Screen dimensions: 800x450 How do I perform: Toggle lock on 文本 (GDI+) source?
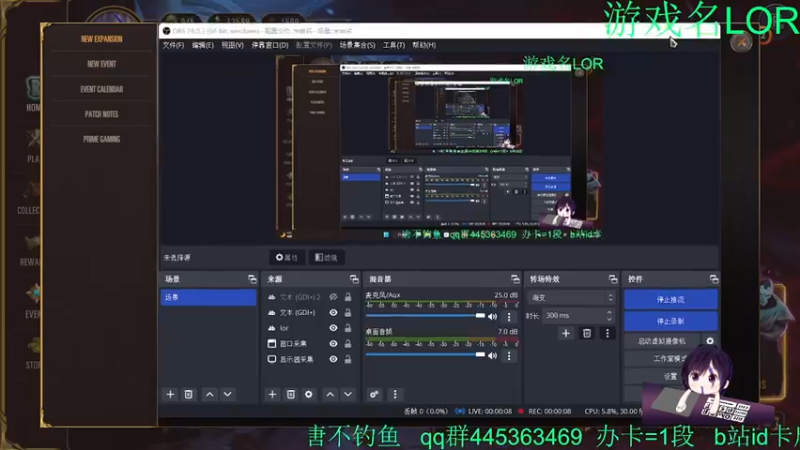(348, 312)
